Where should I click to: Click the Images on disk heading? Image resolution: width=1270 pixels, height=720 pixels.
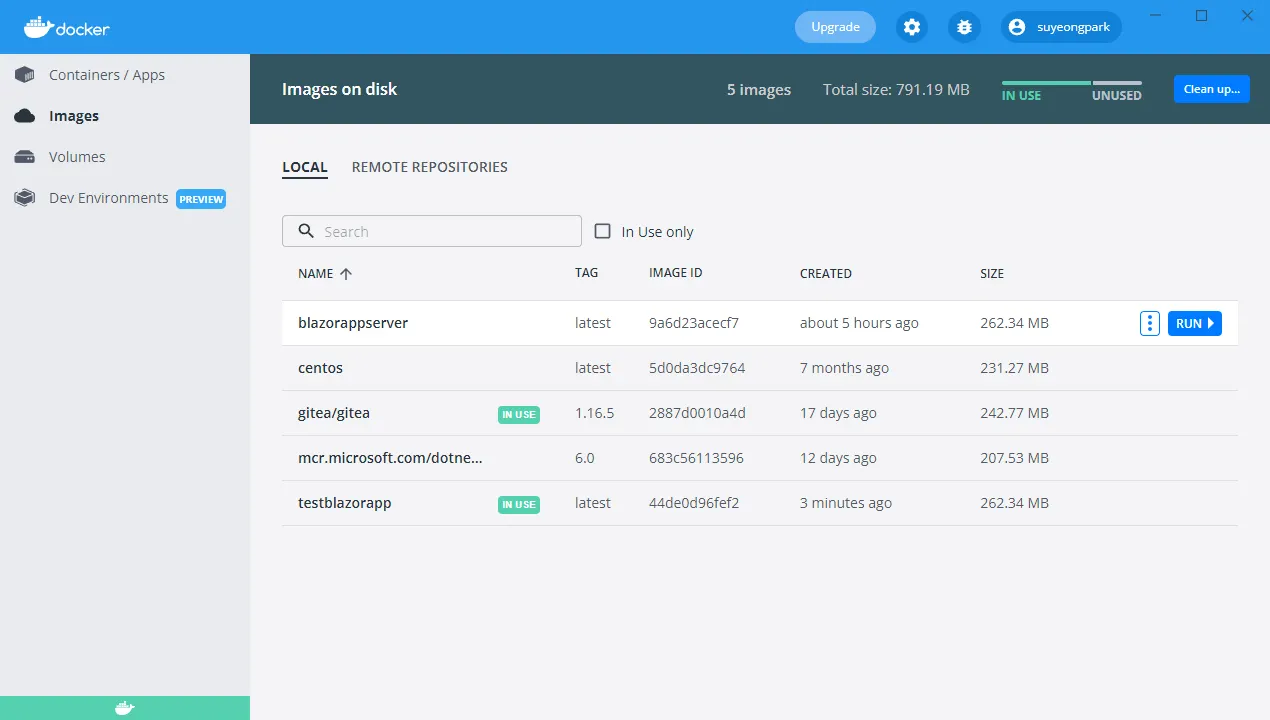(339, 89)
